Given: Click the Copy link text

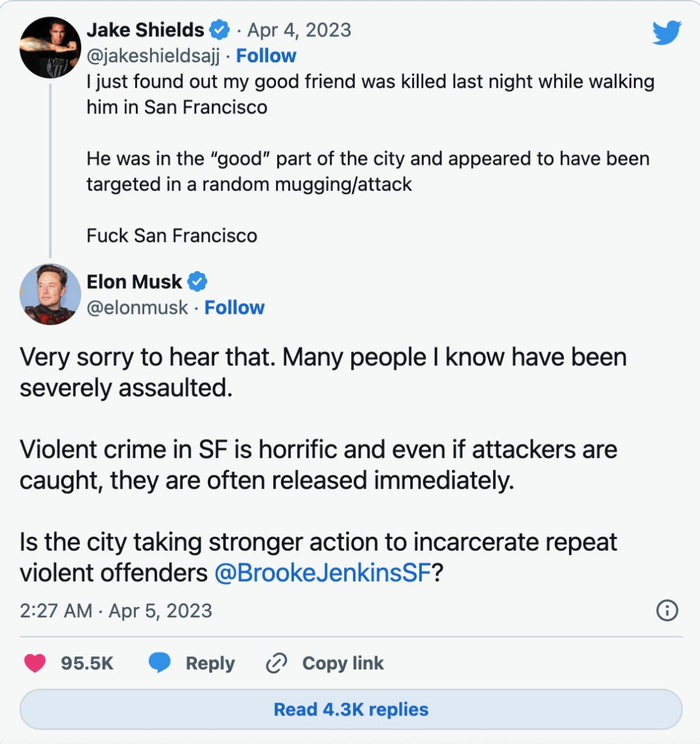Looking at the screenshot, I should click(x=343, y=663).
